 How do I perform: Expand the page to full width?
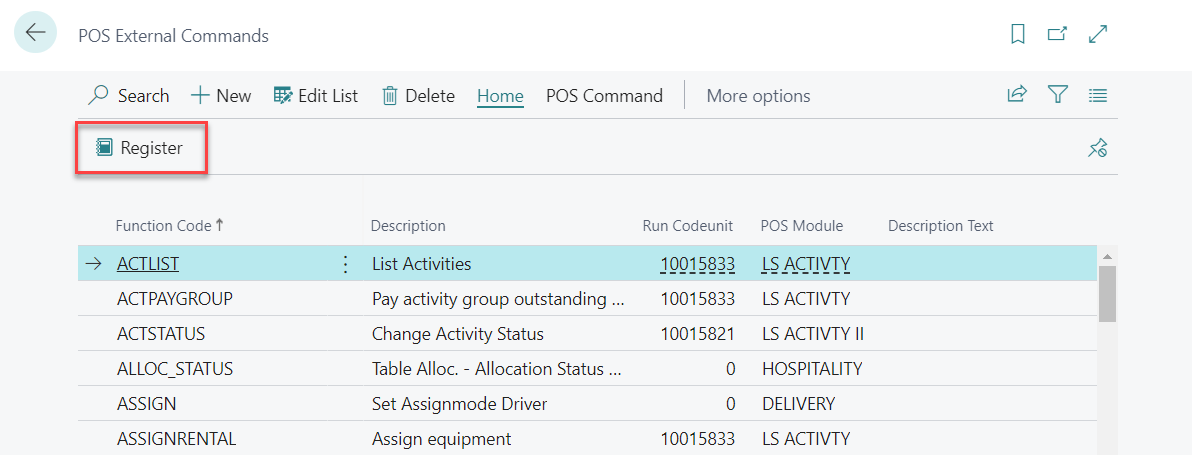(1098, 34)
